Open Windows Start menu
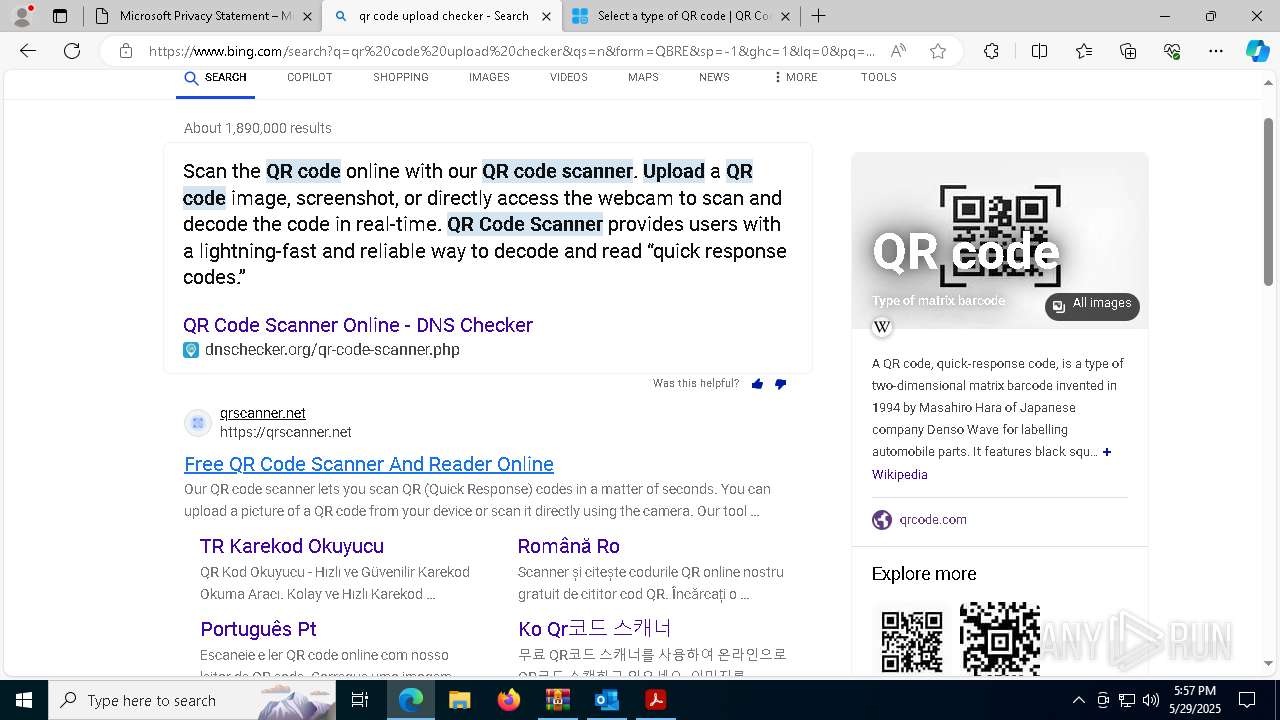Image resolution: width=1280 pixels, height=720 pixels. [x=24, y=700]
